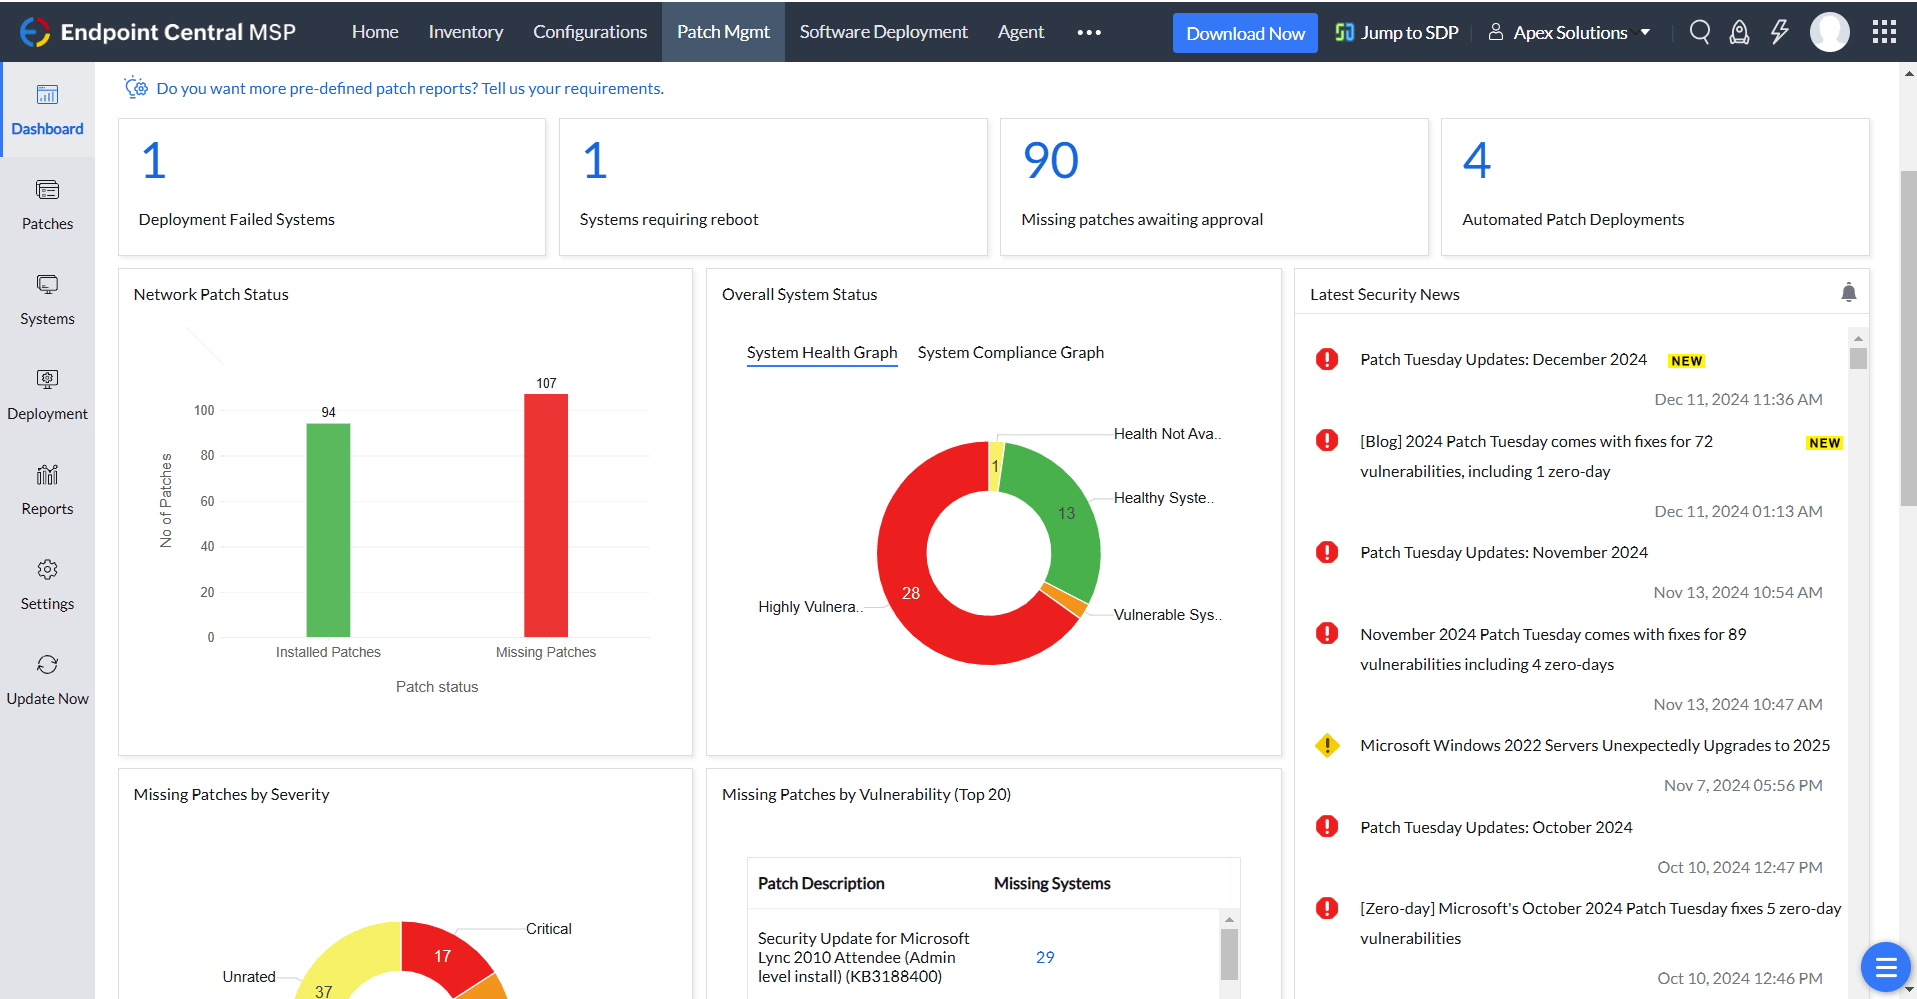This screenshot has width=1917, height=999.
Task: Select the Inventory menu item
Action: coord(465,31)
